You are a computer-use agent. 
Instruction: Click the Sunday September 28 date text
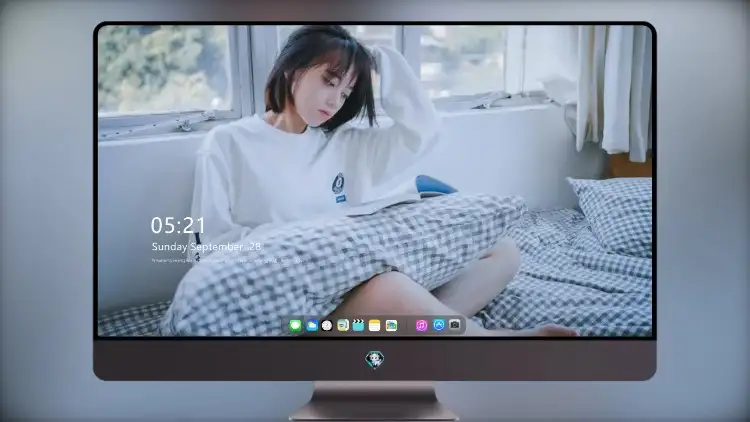[x=206, y=247]
